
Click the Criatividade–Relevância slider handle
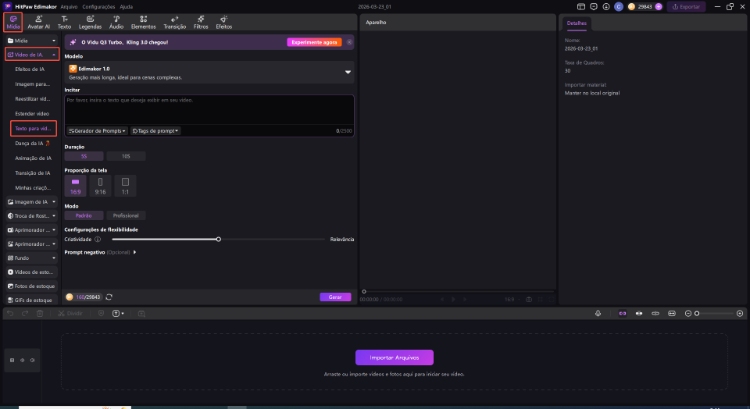(218, 239)
